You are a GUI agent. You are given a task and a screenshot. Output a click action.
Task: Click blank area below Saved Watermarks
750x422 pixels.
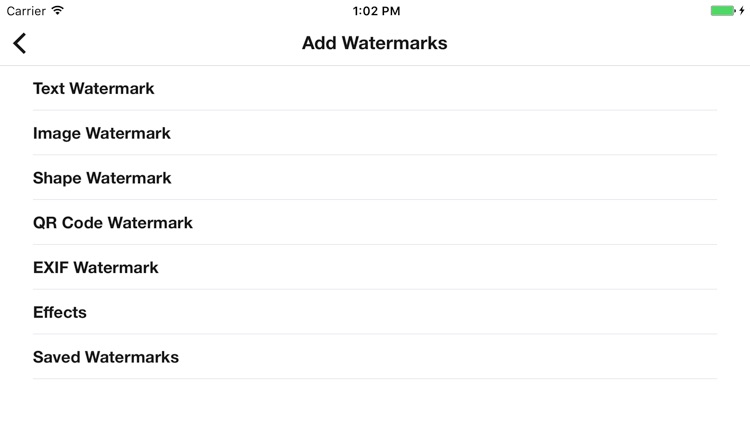[x=375, y=400]
